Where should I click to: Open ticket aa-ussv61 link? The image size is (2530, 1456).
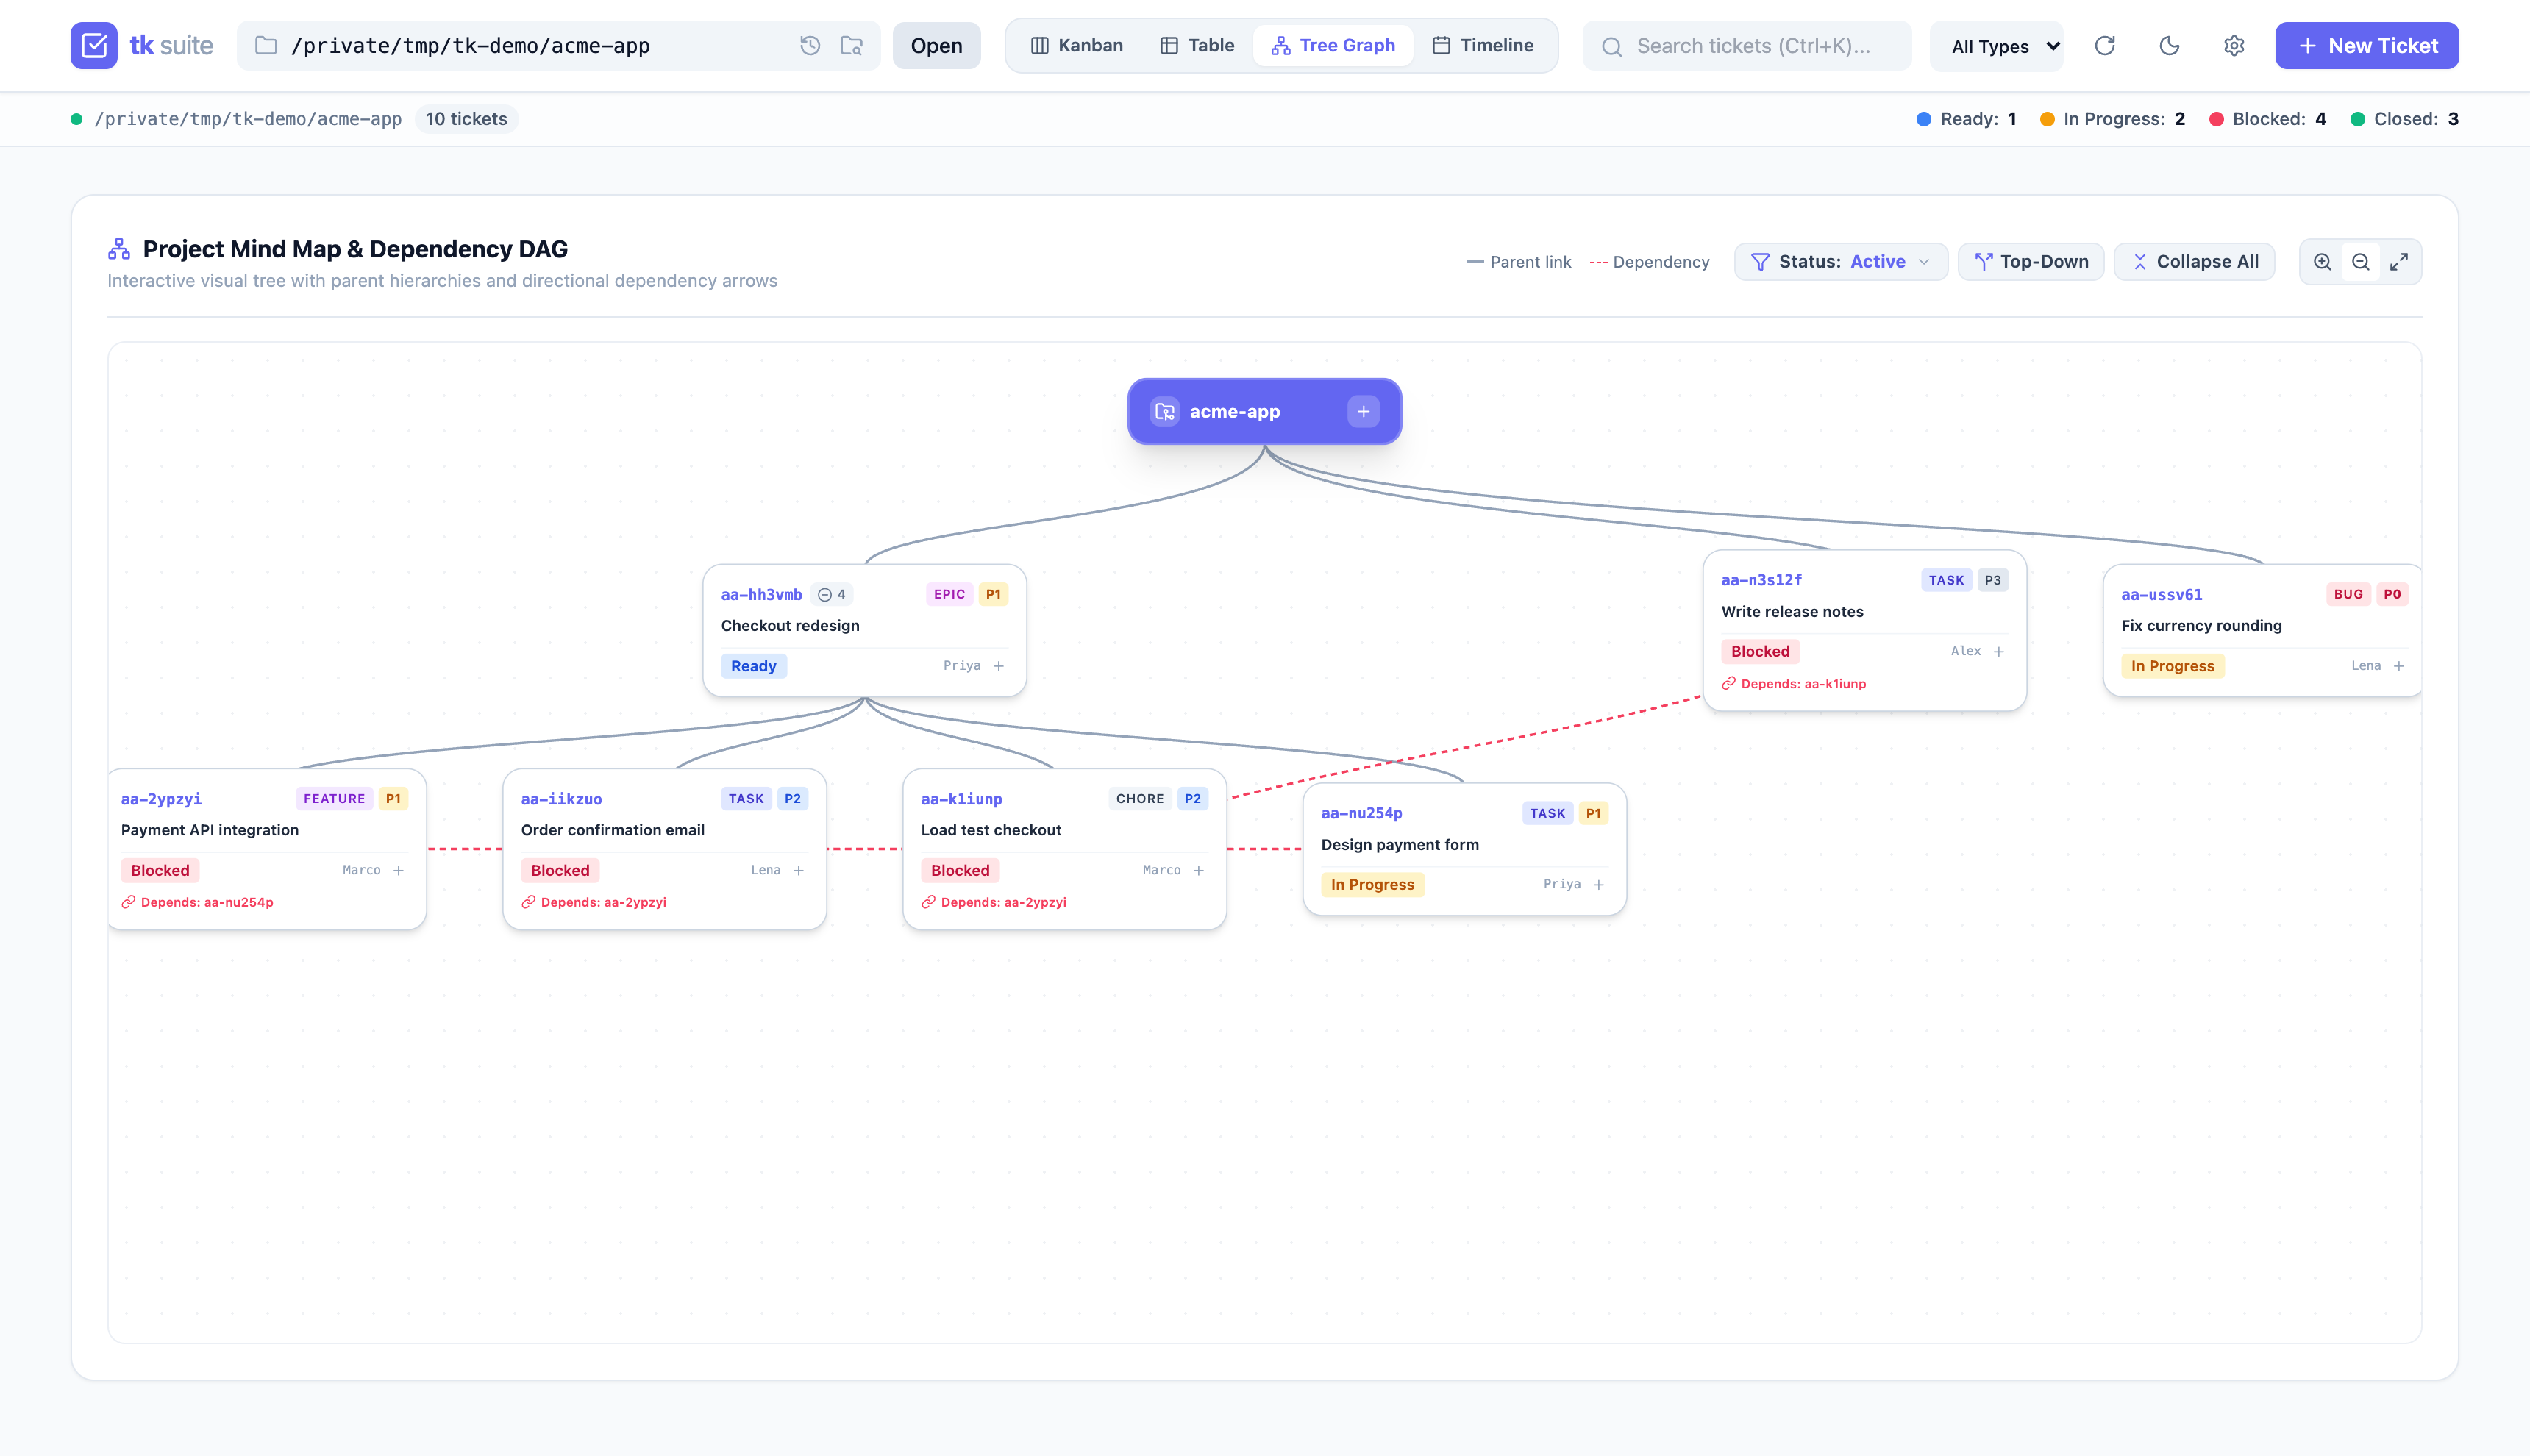pos(2161,595)
